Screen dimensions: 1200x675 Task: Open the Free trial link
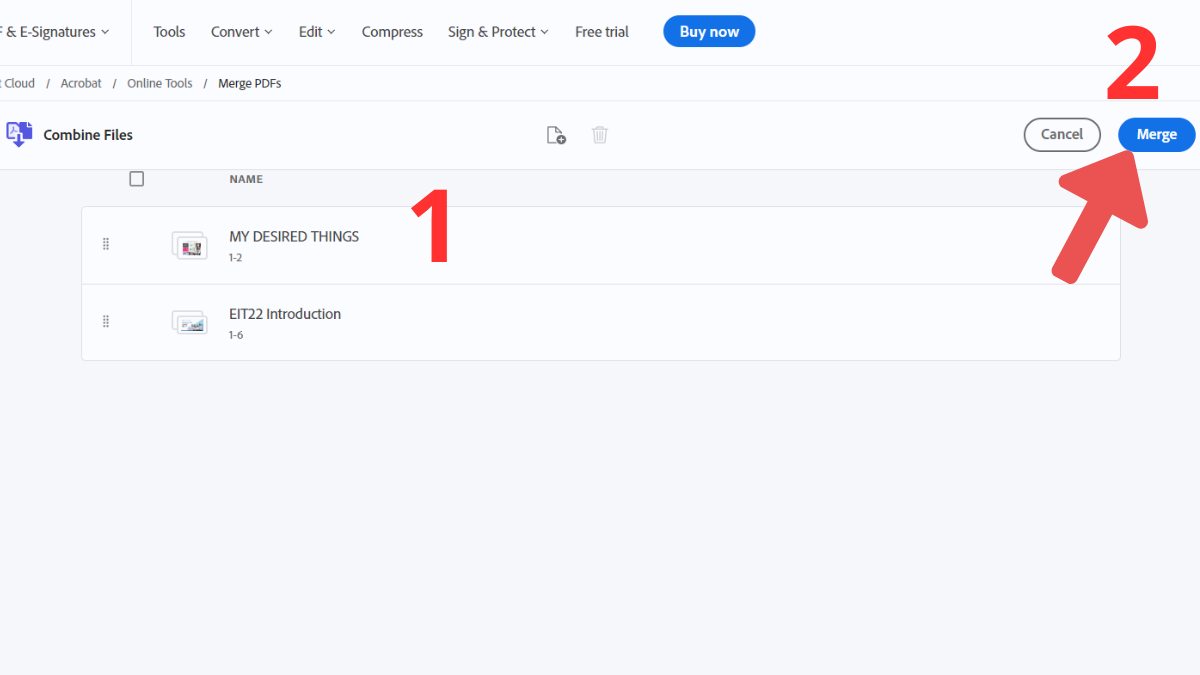[601, 31]
